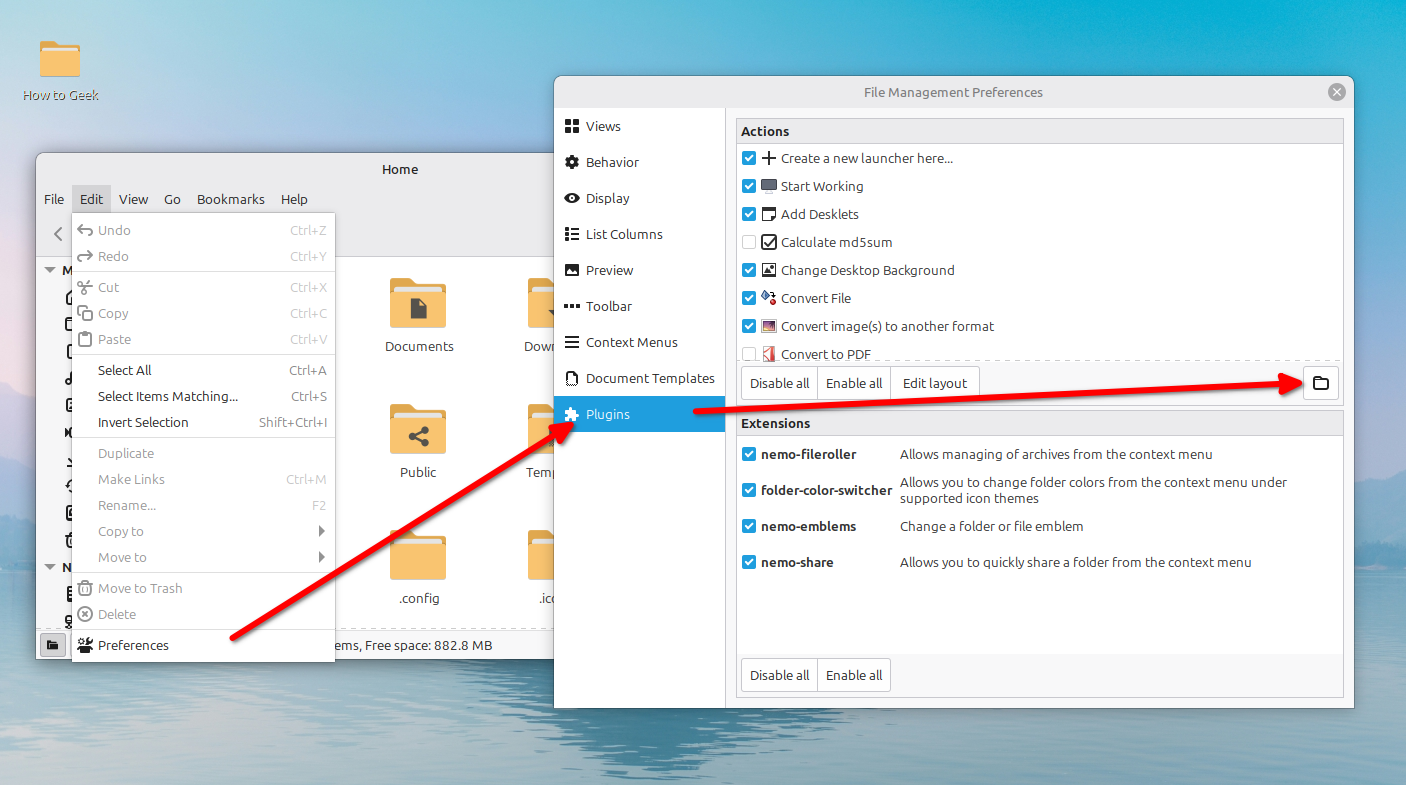Open the Go menu
Screen dimensions: 1406x785
[x=172, y=199]
